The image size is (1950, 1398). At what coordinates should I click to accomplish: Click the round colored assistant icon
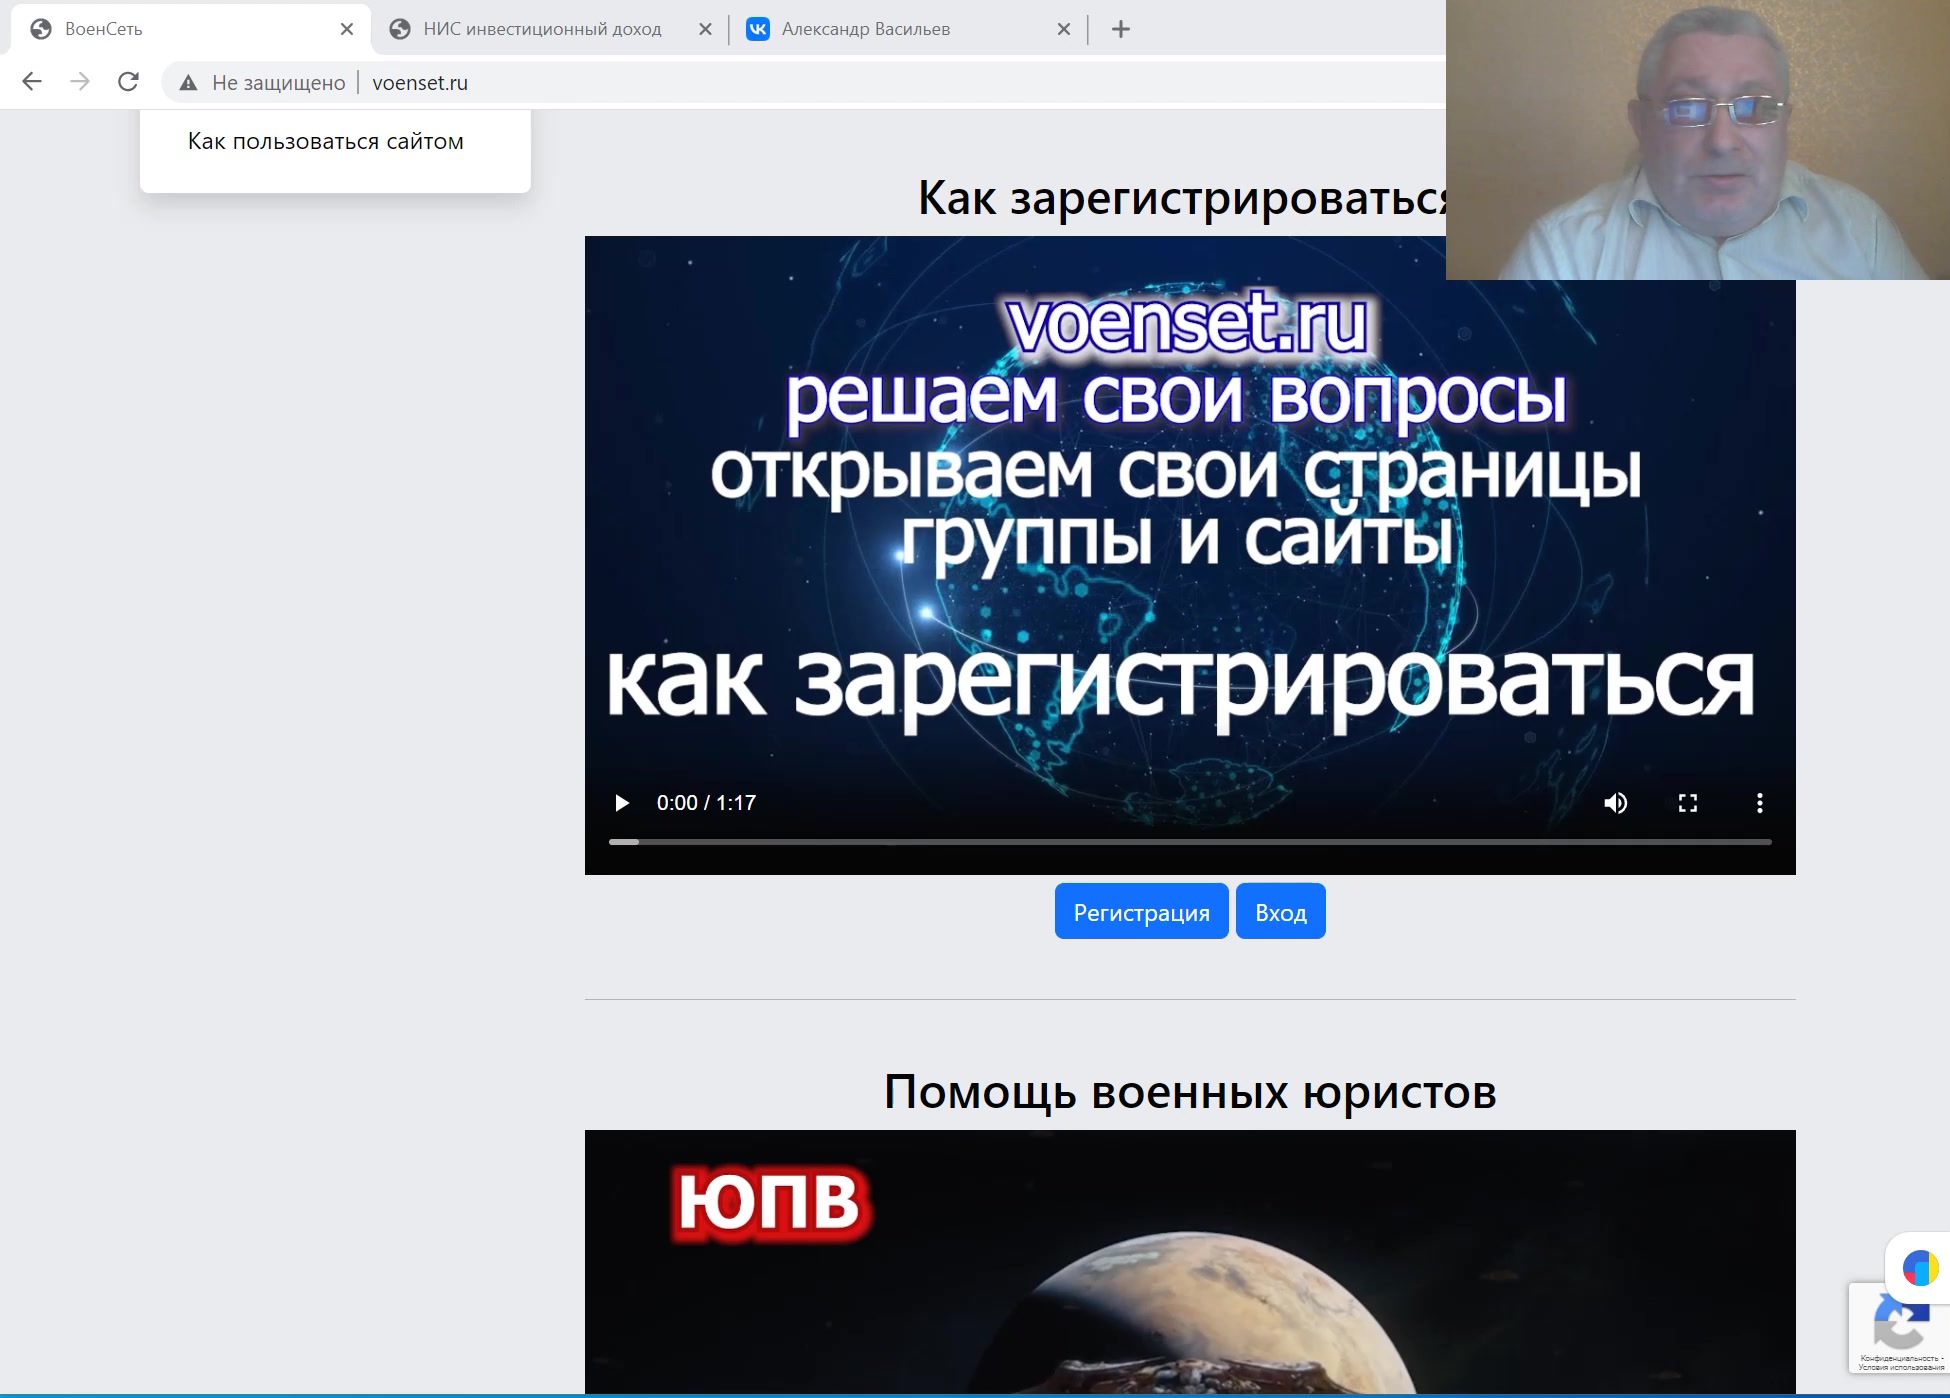1920,1268
